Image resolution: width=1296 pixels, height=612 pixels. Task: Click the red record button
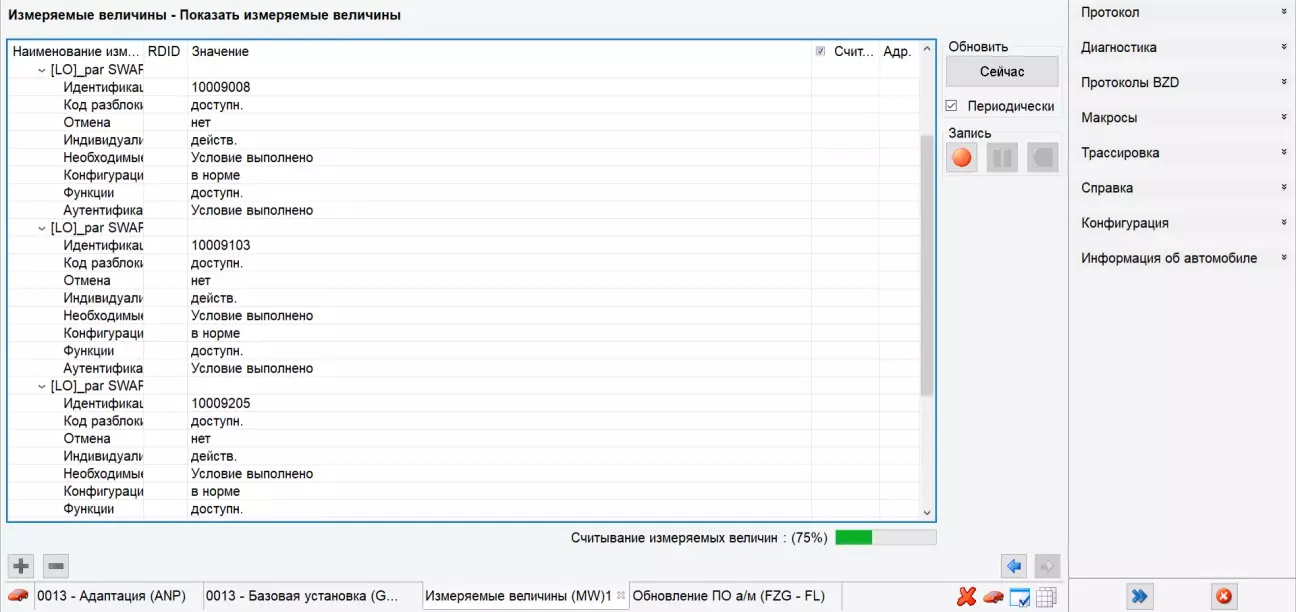pos(962,158)
